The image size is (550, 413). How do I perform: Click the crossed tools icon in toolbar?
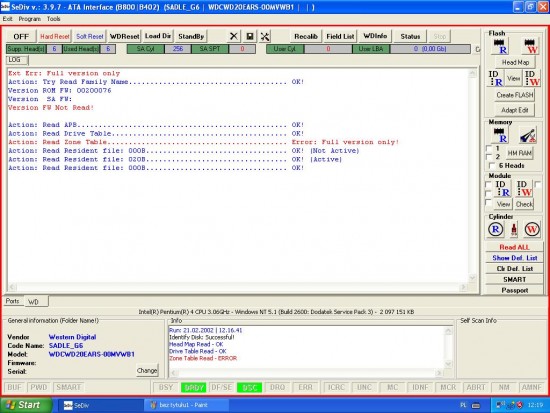pos(265,36)
